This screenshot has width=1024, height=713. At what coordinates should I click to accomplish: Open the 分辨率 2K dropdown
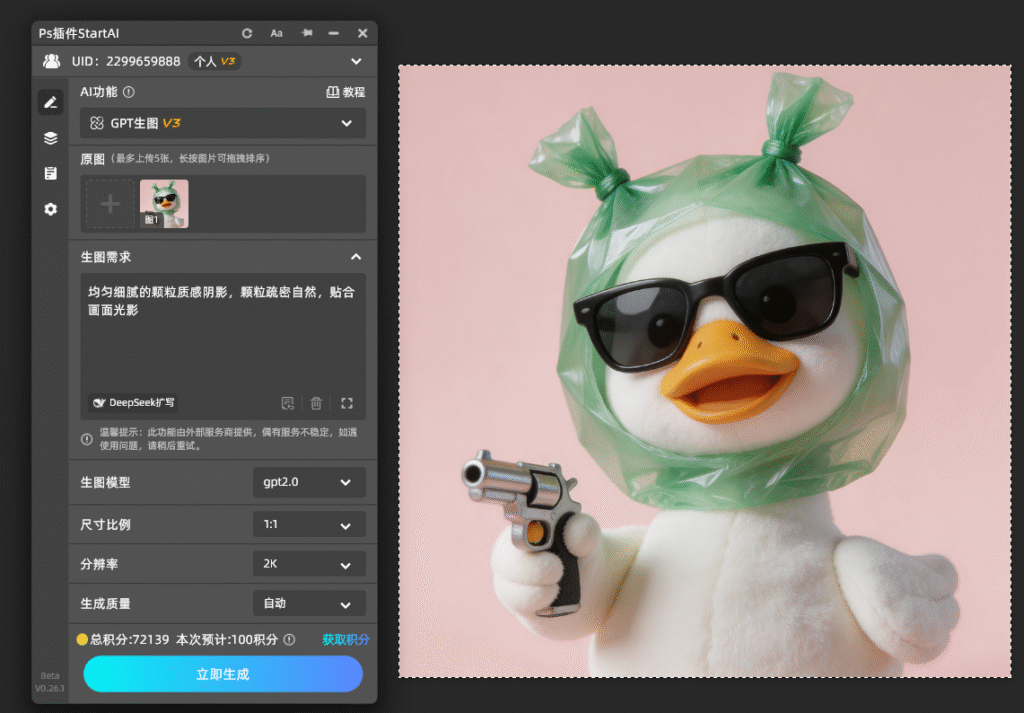tap(309, 563)
